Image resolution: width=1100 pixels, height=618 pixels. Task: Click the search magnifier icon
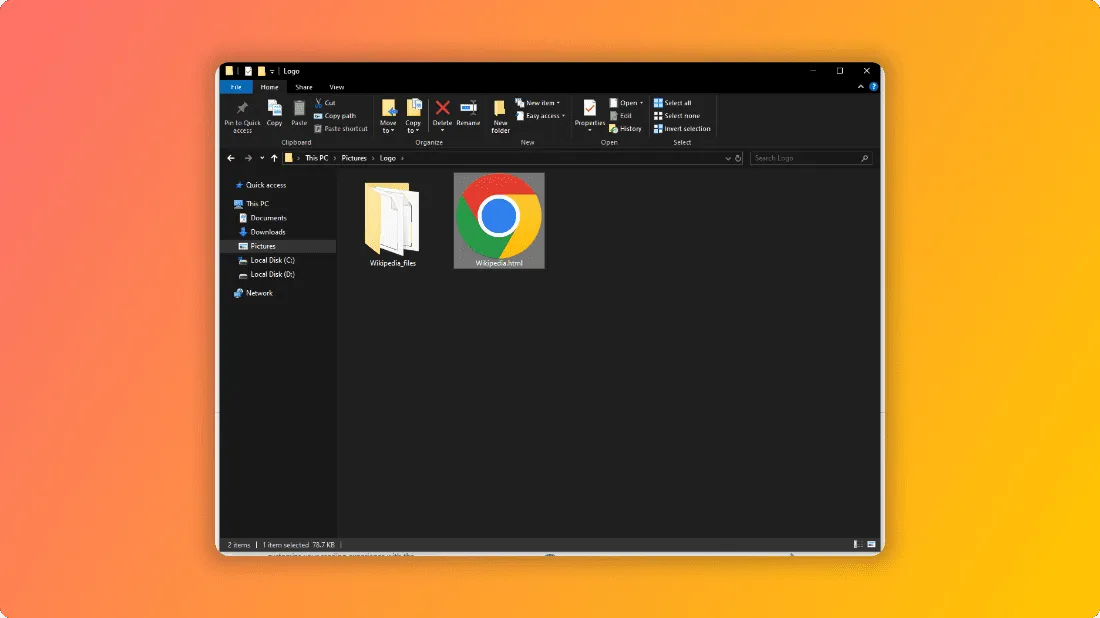click(x=864, y=159)
